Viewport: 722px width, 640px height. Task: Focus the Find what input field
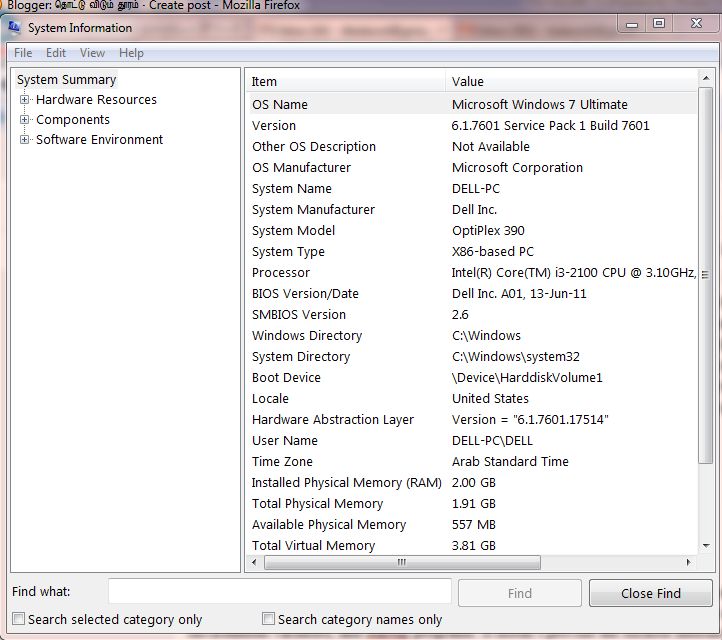click(x=279, y=591)
